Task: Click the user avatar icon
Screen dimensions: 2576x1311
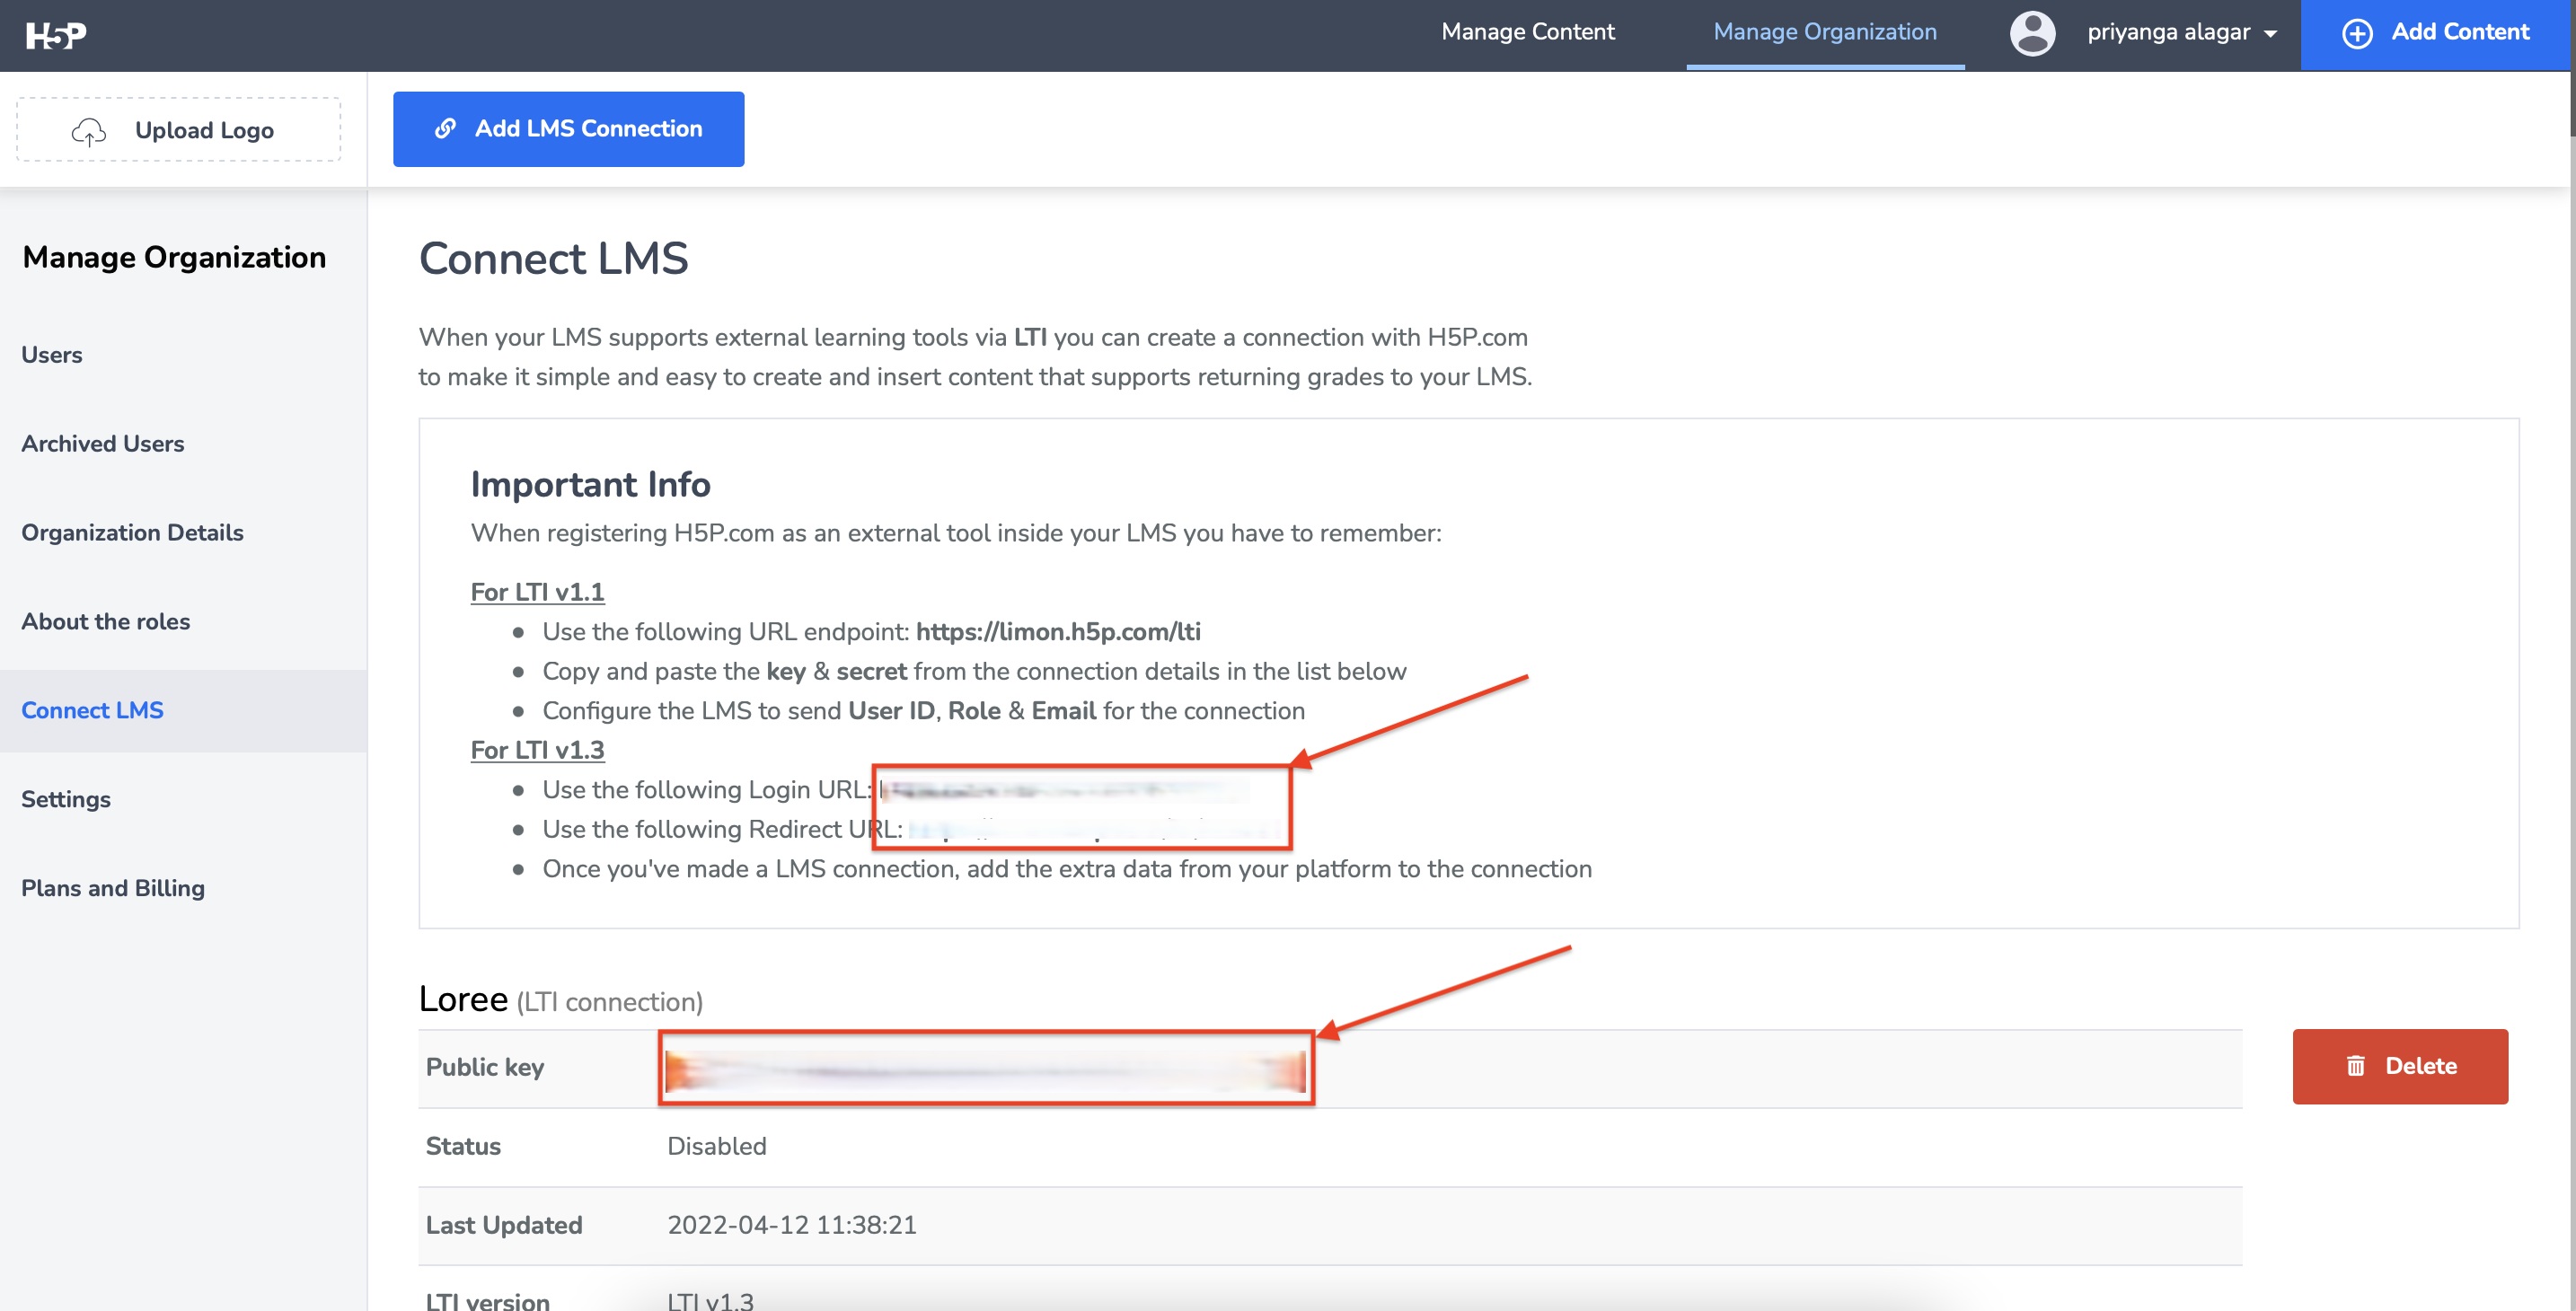Action: [2032, 33]
